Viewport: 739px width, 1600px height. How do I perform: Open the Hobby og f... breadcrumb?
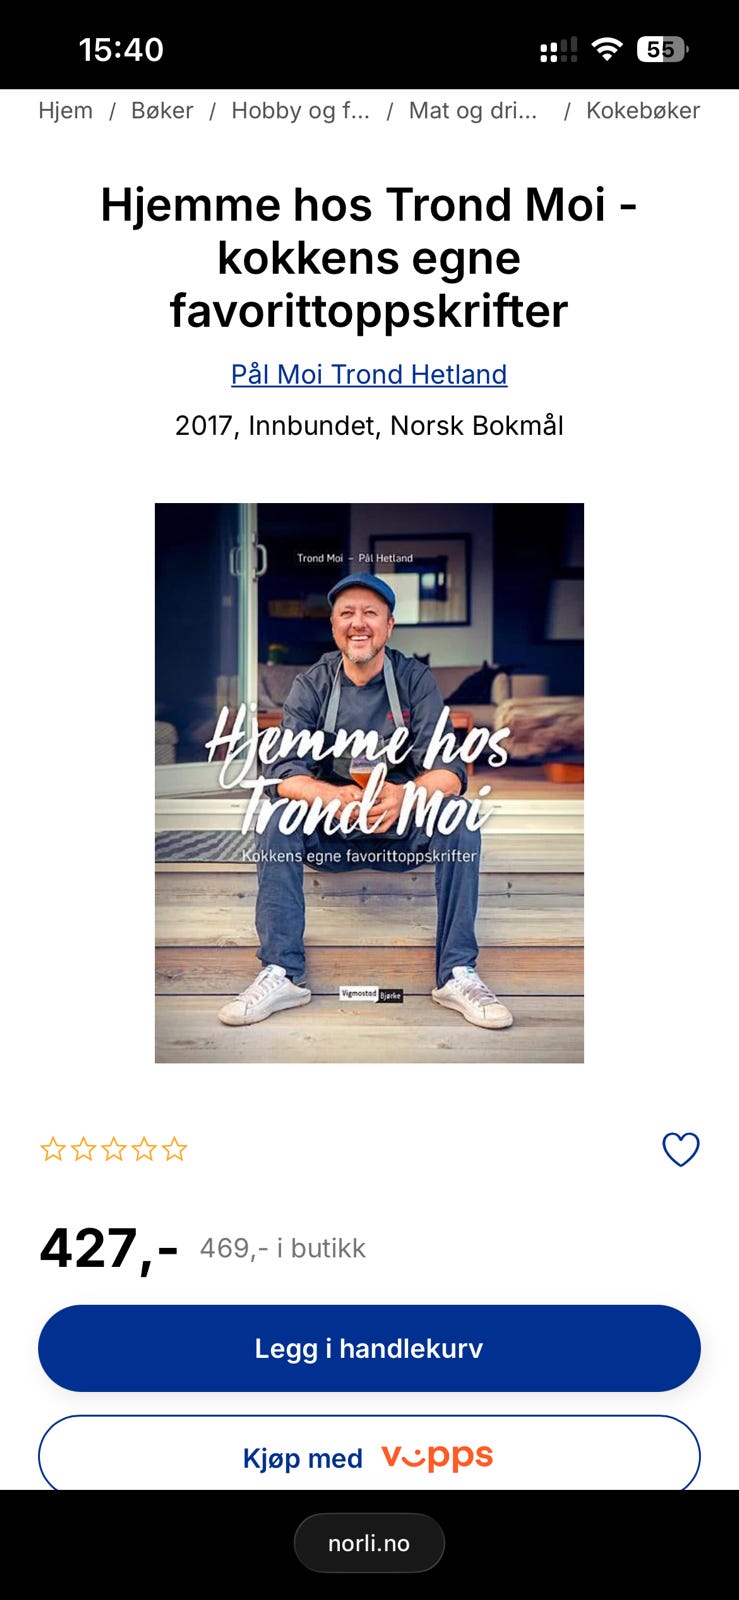coord(300,111)
